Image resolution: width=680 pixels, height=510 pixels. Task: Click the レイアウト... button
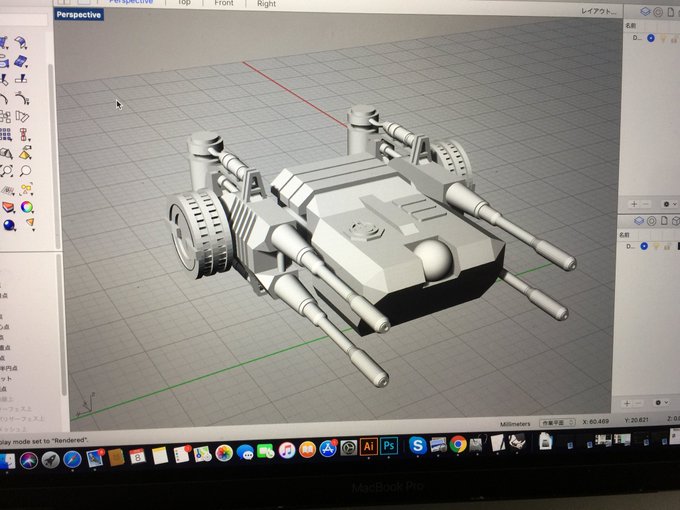(598, 11)
